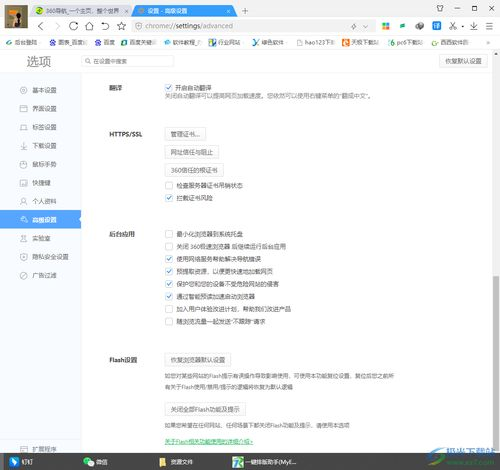Enable 最小化浏览器到系统托盘 checkbox
The image size is (500, 470).
[169, 234]
